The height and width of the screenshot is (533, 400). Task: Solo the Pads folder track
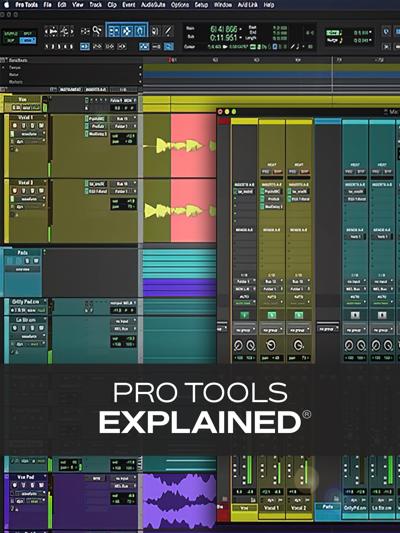(27, 261)
